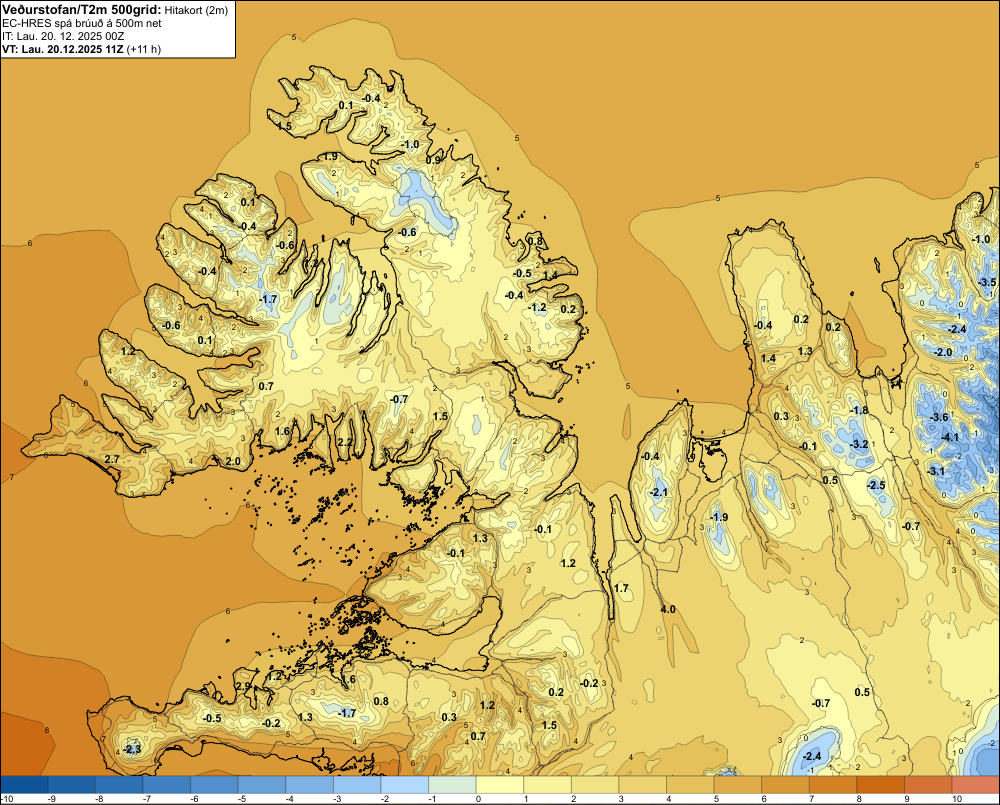Click the -2.5 temperature value on the map
Screen dimensions: 1000x805
[x=876, y=485]
